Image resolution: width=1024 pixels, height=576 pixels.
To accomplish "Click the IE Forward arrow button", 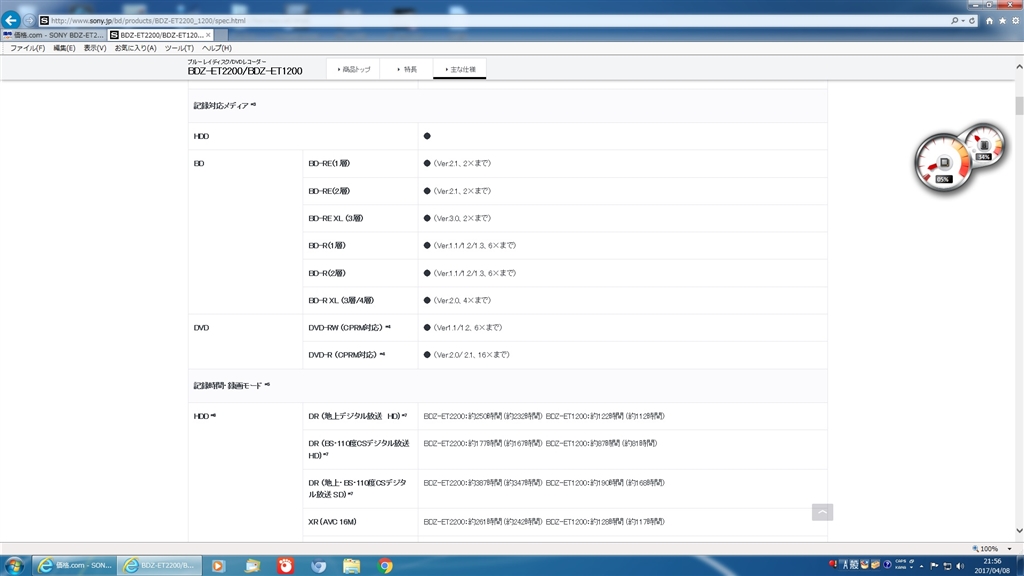I will click(29, 21).
